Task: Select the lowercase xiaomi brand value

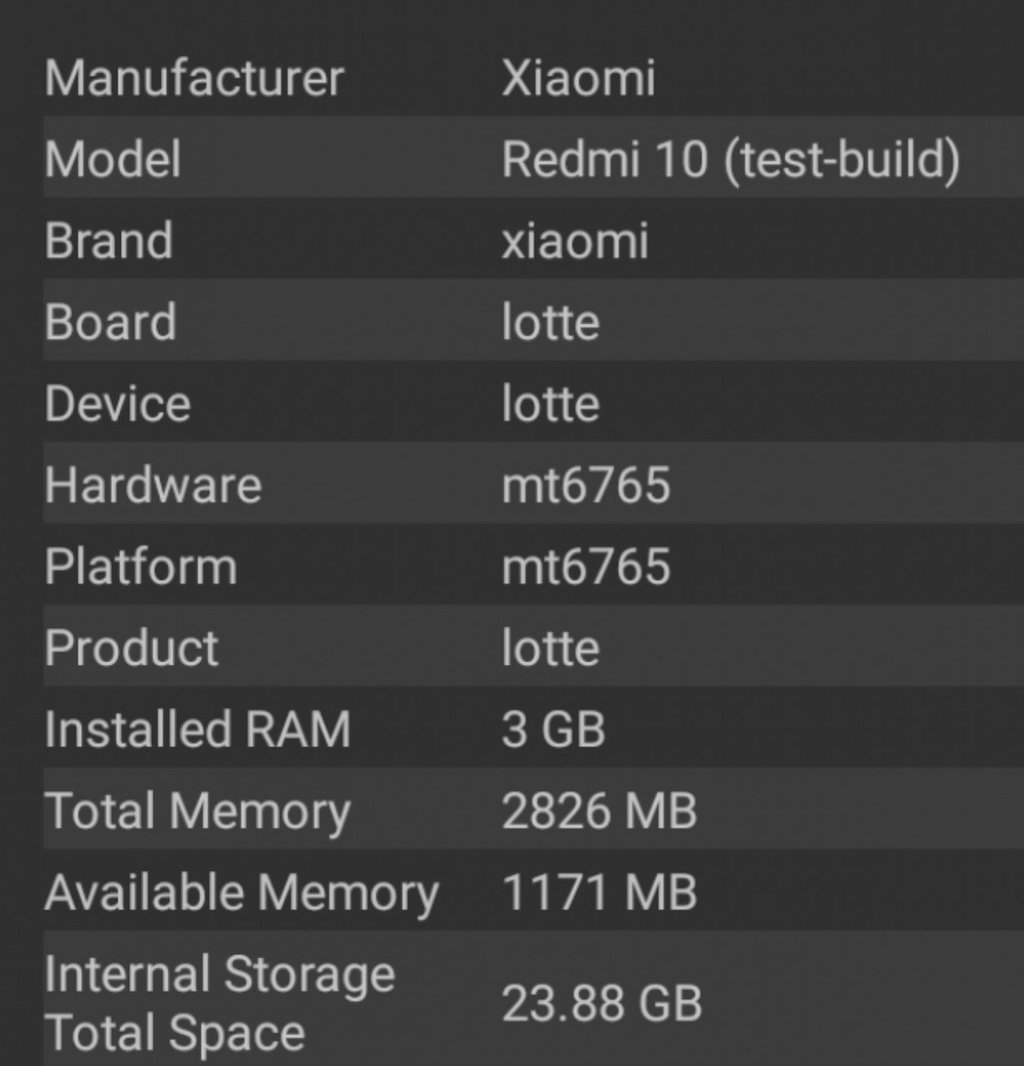Action: pyautogui.click(x=575, y=241)
